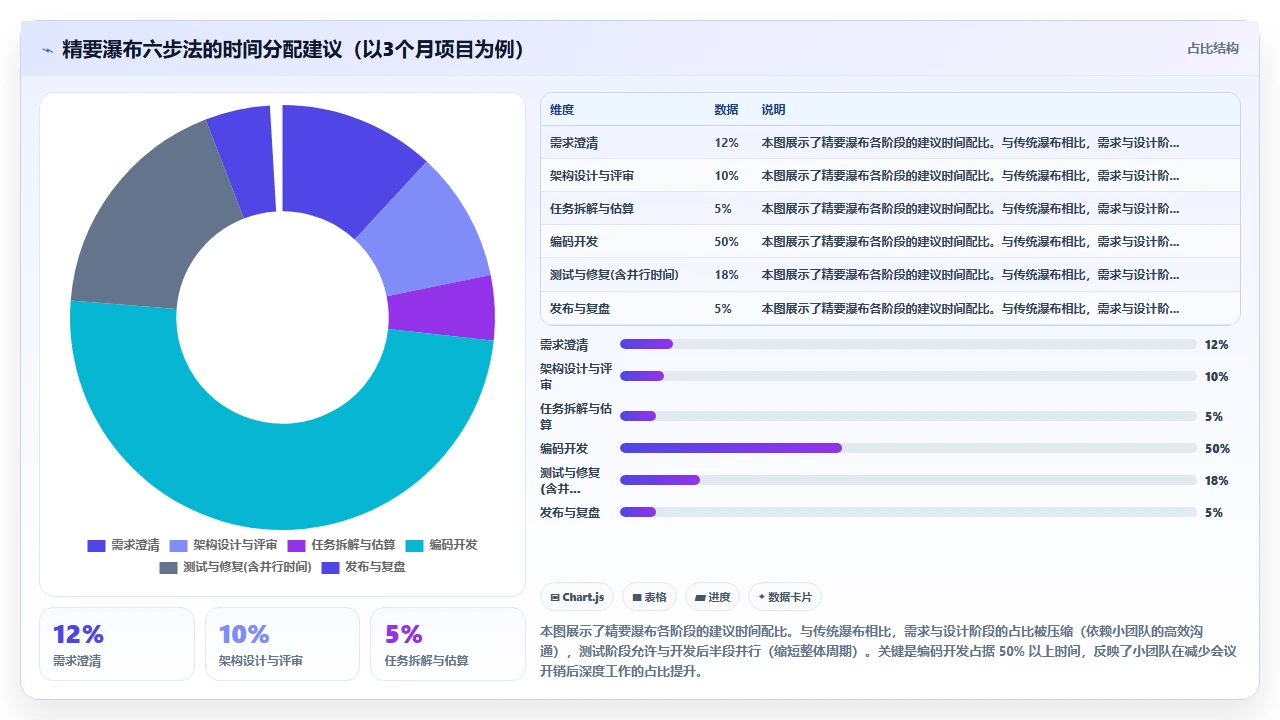This screenshot has width=1280, height=720.
Task: Click the 表格 tag
Action: [x=649, y=597]
